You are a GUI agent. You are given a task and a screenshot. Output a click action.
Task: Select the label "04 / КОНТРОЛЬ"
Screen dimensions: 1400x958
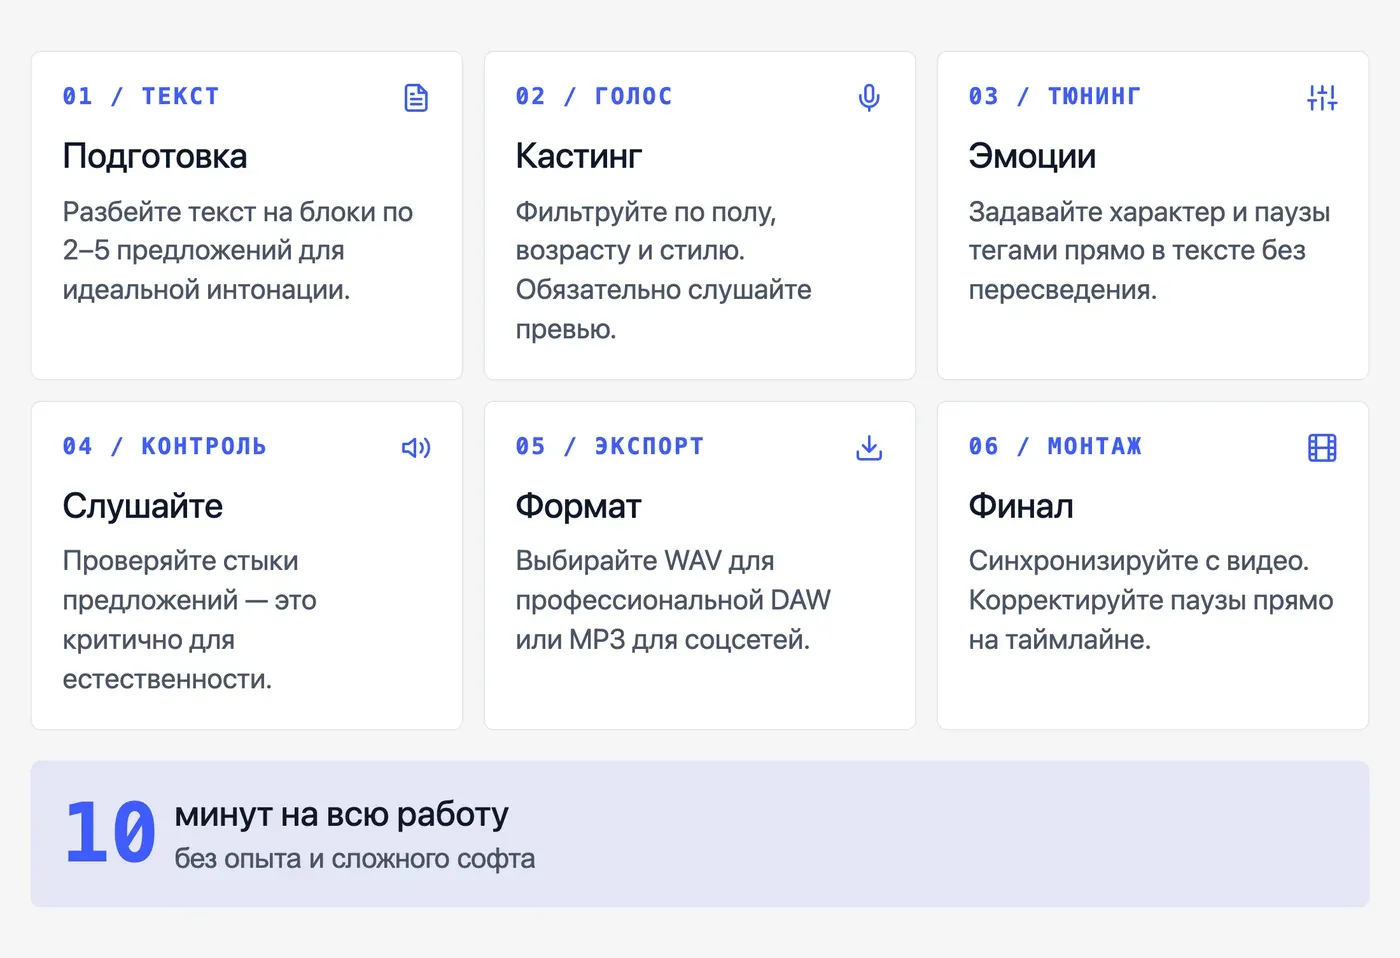coord(165,447)
